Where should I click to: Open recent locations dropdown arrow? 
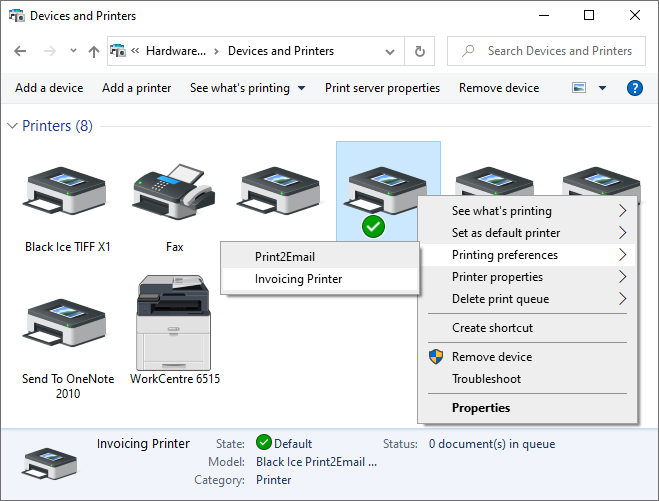coord(73,51)
